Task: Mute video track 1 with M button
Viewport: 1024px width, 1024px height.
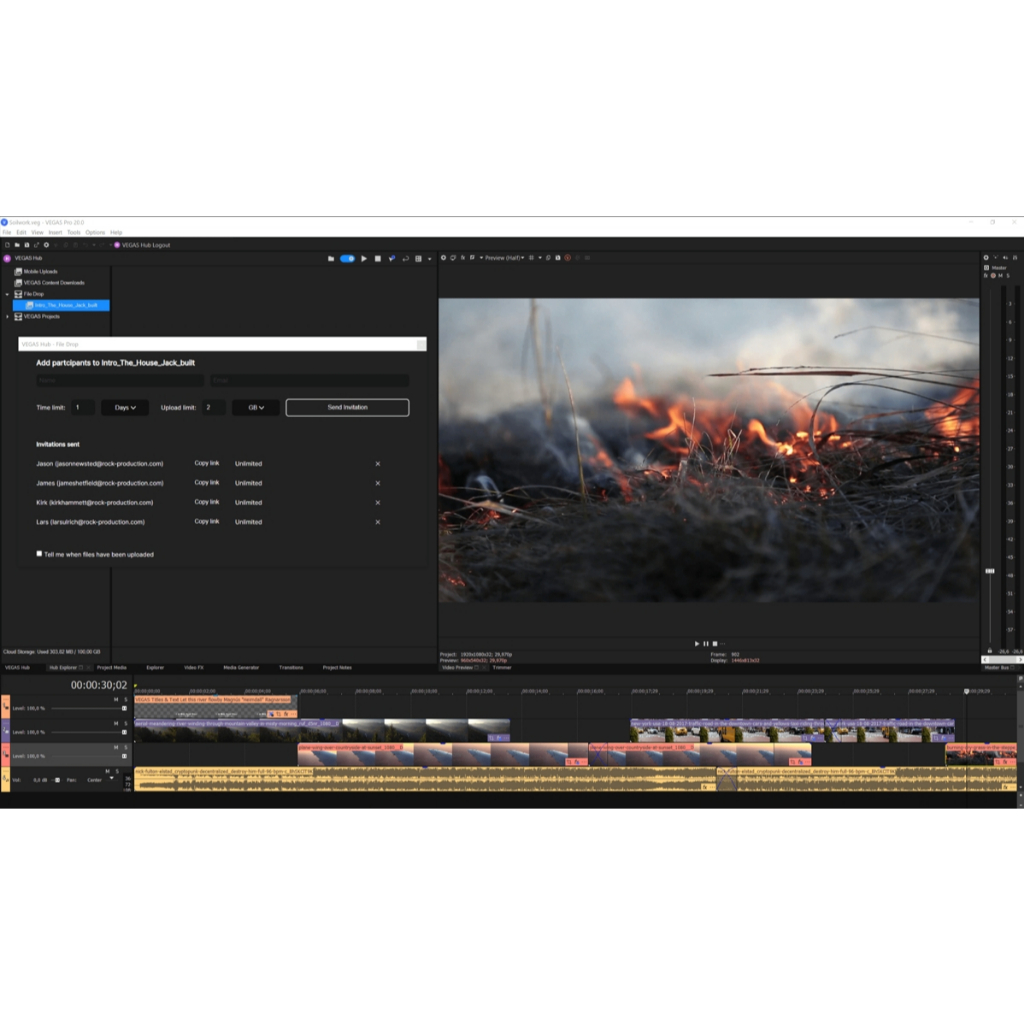Action: [116, 699]
